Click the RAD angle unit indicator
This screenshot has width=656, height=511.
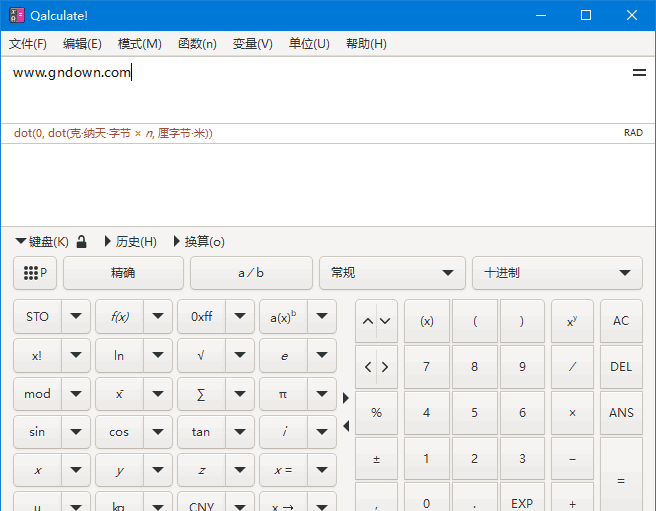[633, 133]
